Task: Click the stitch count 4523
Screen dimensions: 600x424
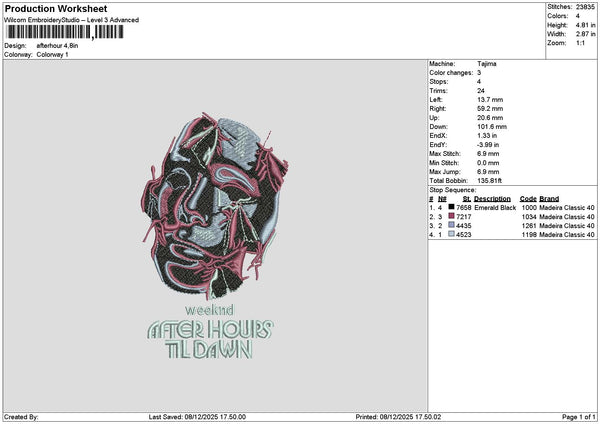Action: pyautogui.click(x=464, y=235)
